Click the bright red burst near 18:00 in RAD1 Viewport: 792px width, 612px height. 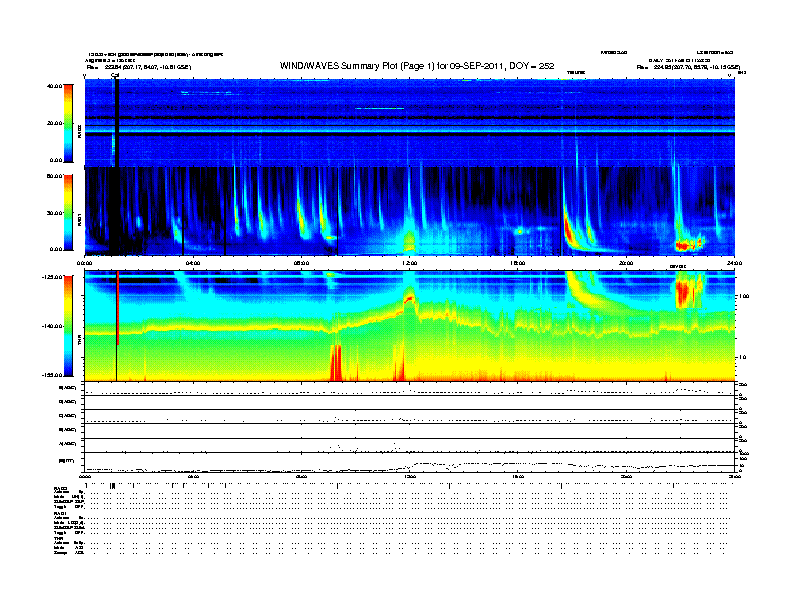[x=569, y=230]
